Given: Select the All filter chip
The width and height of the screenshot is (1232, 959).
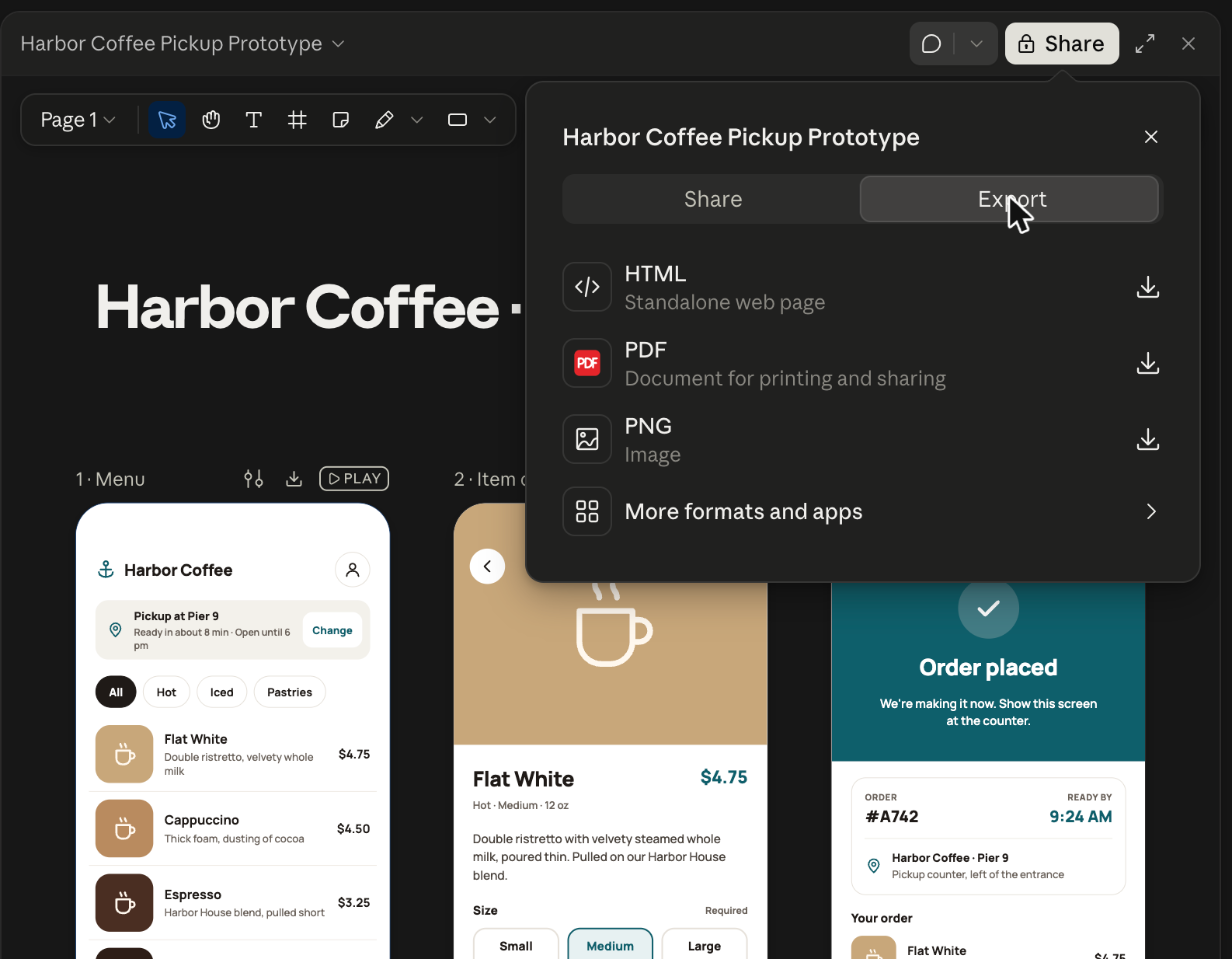Looking at the screenshot, I should [x=116, y=692].
